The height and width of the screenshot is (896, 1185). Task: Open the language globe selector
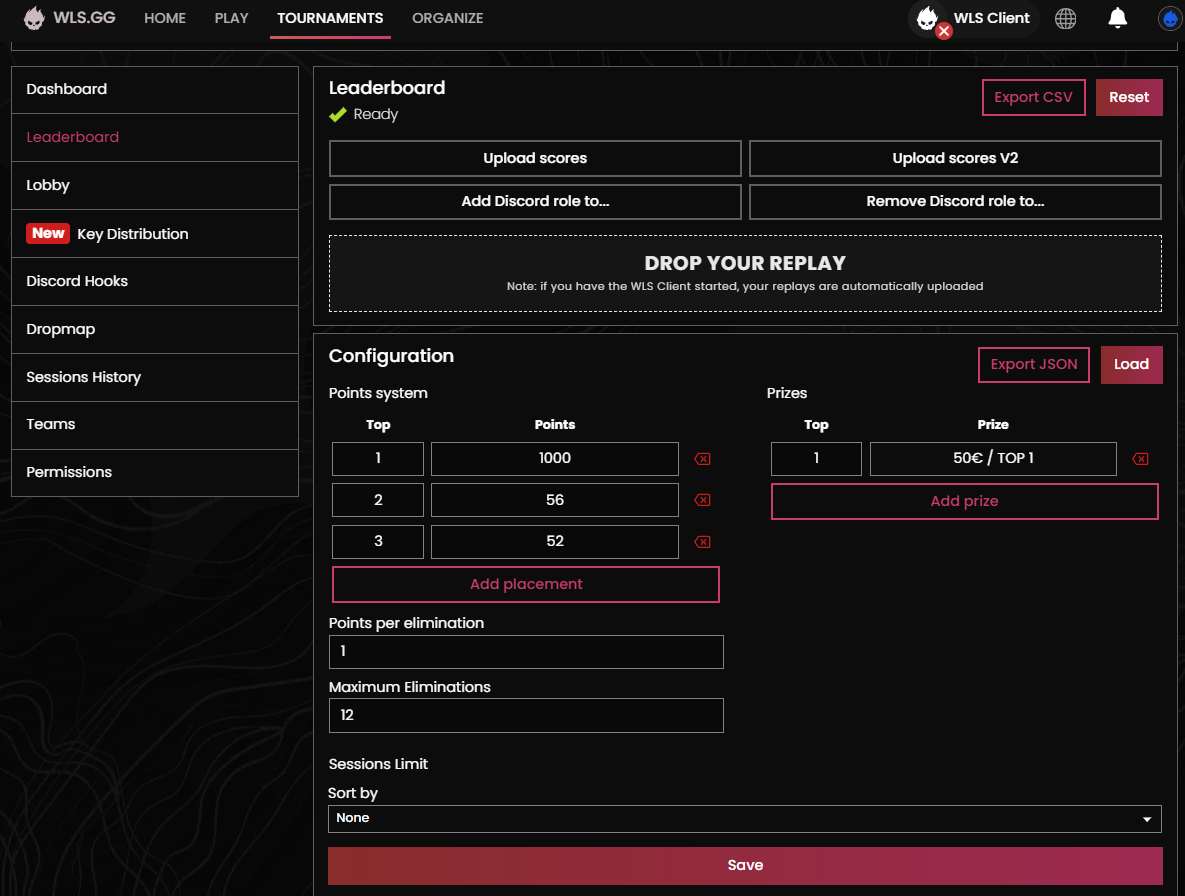1065,18
